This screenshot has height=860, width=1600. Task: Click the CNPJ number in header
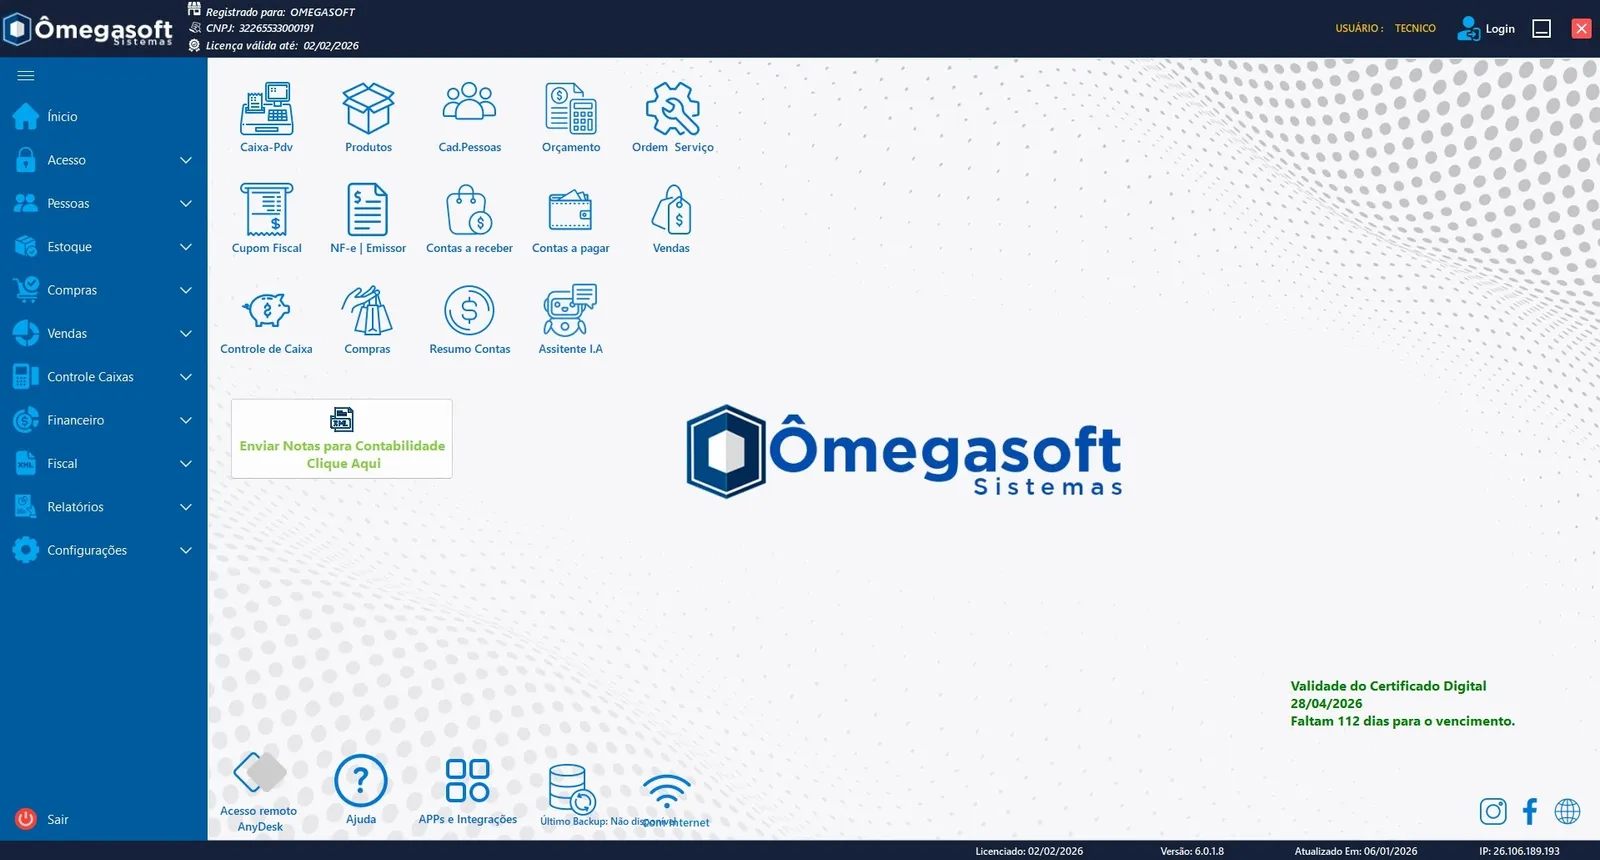click(276, 28)
